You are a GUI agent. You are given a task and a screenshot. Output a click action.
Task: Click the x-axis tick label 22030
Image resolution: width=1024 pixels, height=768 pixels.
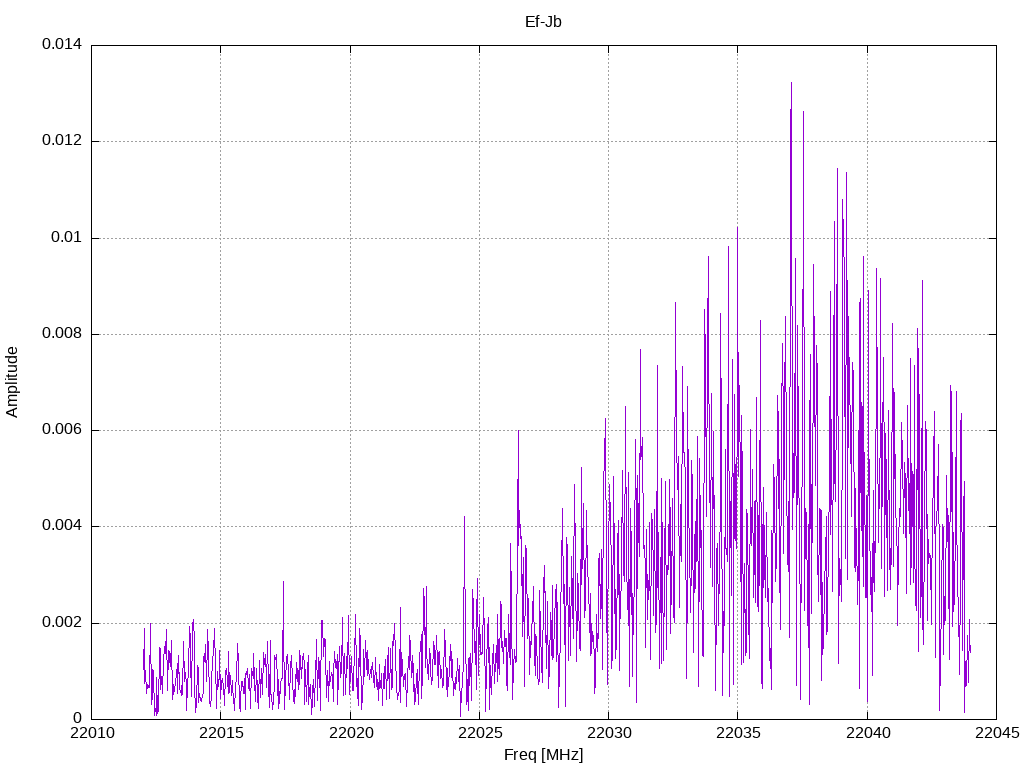[609, 733]
